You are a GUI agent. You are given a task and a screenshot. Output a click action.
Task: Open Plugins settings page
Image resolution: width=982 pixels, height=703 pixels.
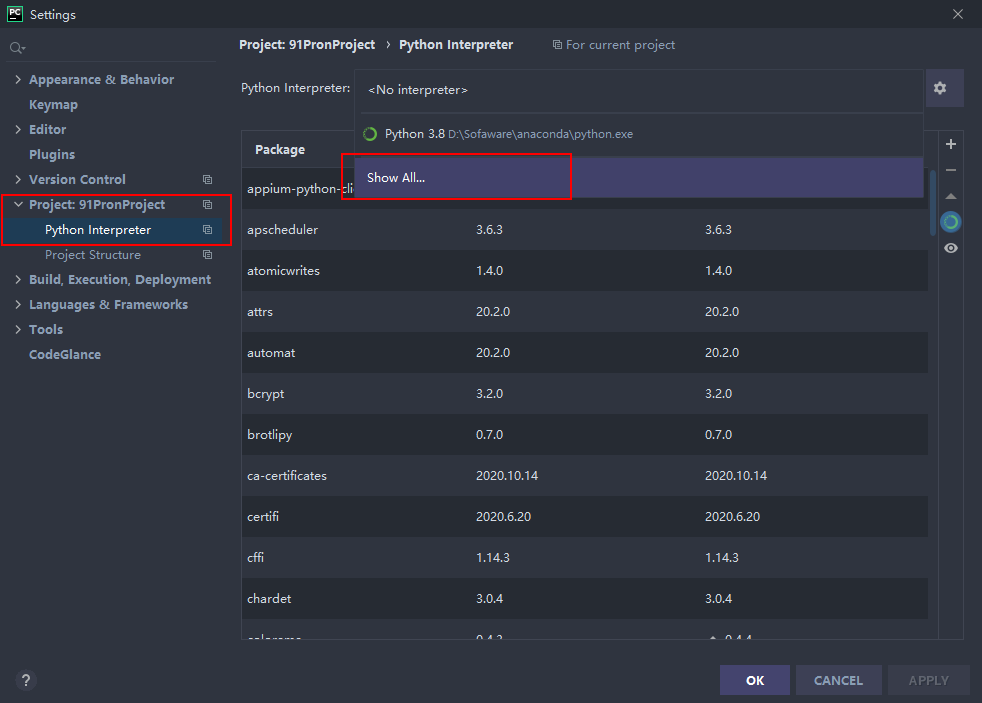pos(52,155)
